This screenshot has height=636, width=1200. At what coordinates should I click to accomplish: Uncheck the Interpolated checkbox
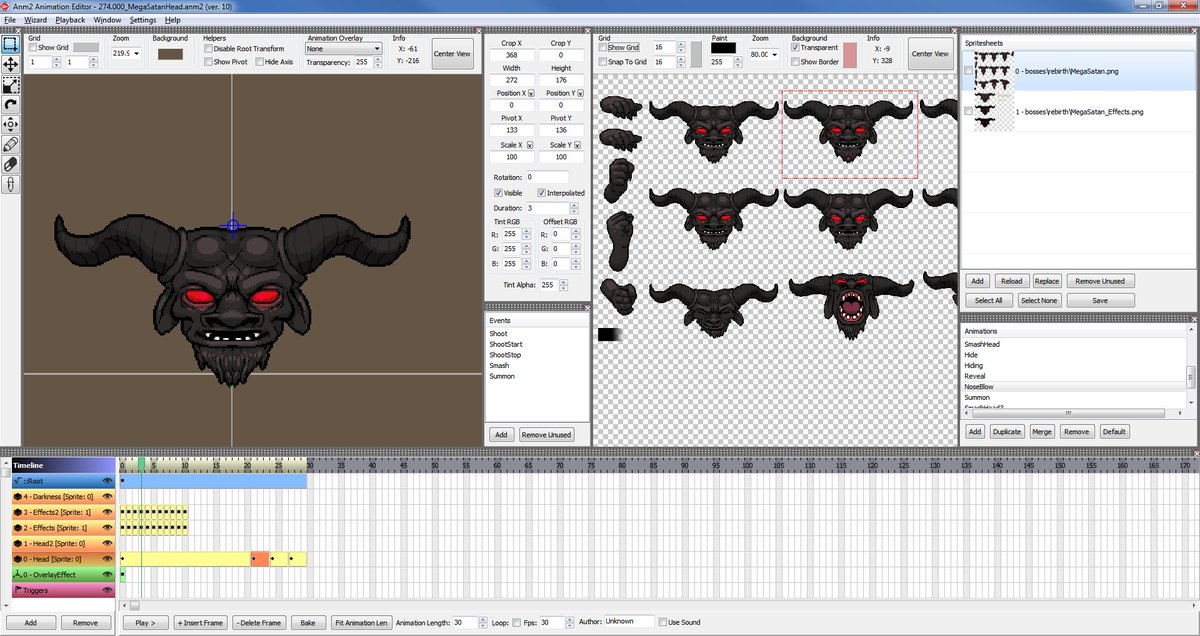coord(541,193)
